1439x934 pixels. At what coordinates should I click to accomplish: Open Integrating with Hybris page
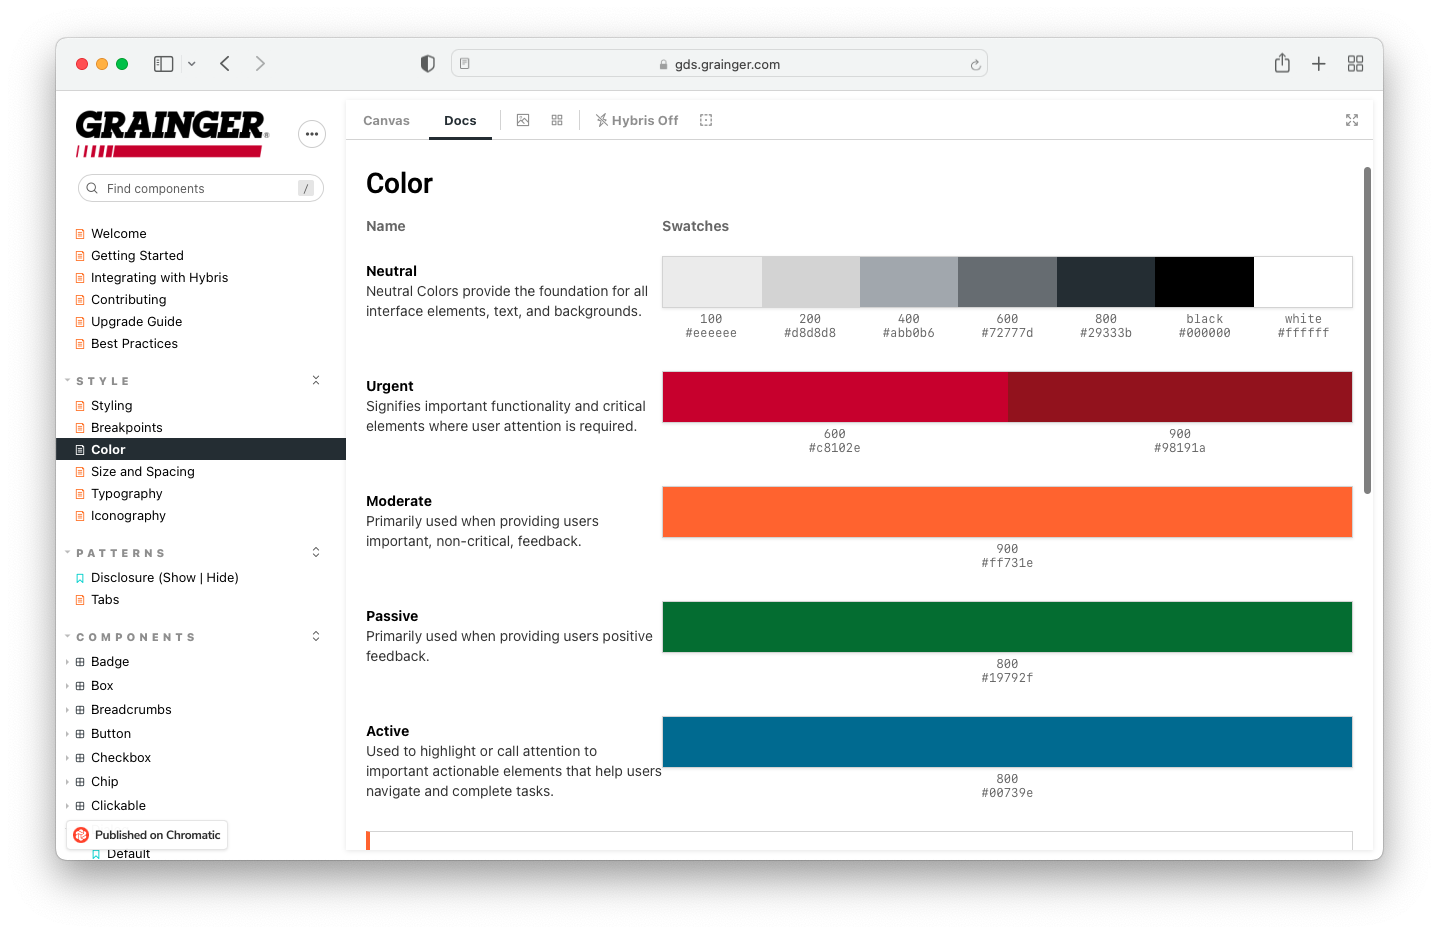point(159,278)
